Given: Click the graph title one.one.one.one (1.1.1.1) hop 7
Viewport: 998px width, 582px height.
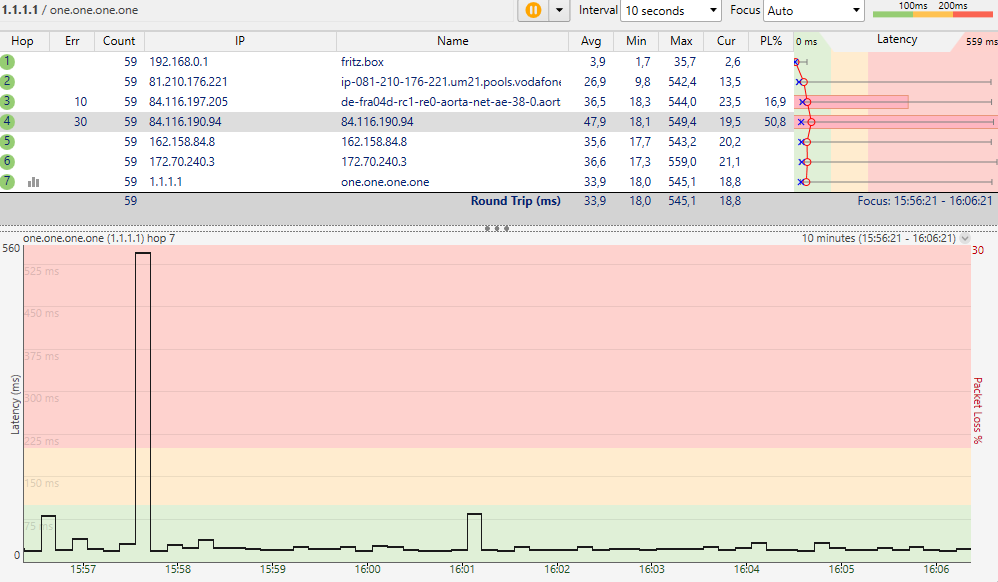Looking at the screenshot, I should pyautogui.click(x=99, y=238).
